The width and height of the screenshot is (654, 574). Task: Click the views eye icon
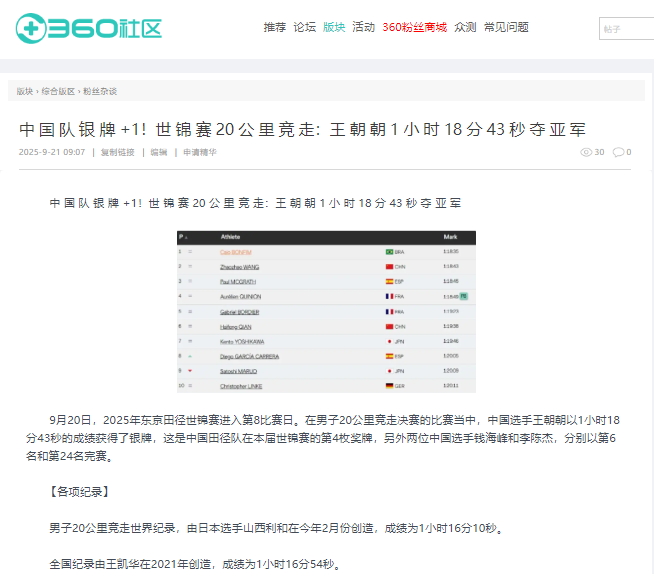point(586,152)
